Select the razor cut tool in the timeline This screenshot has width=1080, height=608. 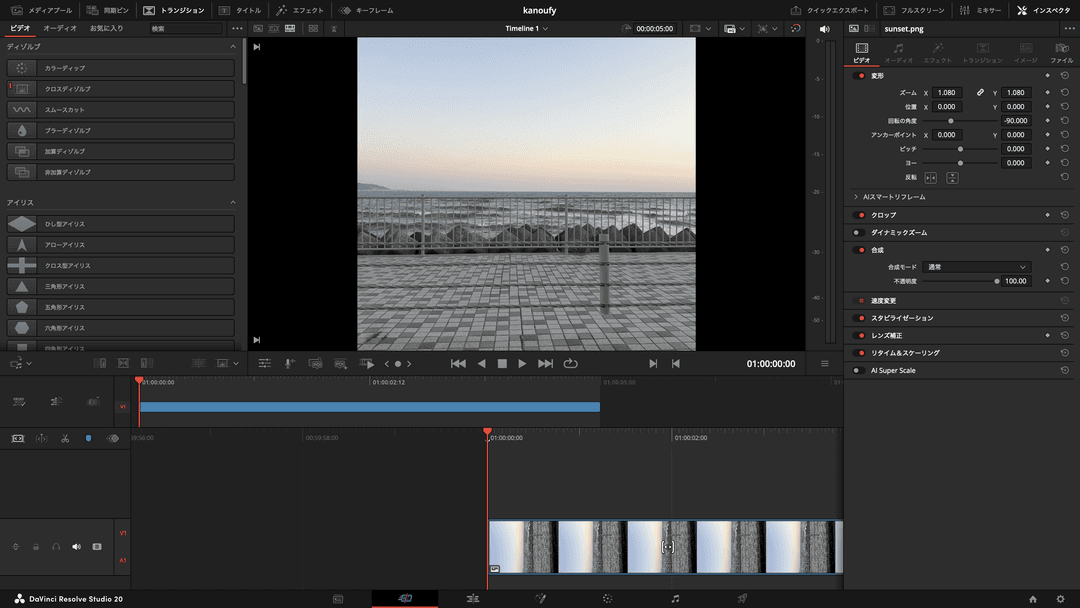pyautogui.click(x=64, y=437)
